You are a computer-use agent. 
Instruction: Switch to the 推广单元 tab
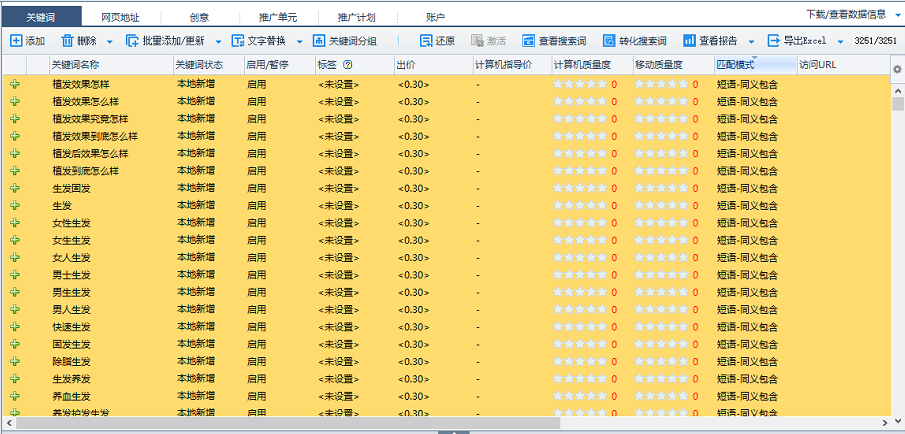click(x=278, y=17)
